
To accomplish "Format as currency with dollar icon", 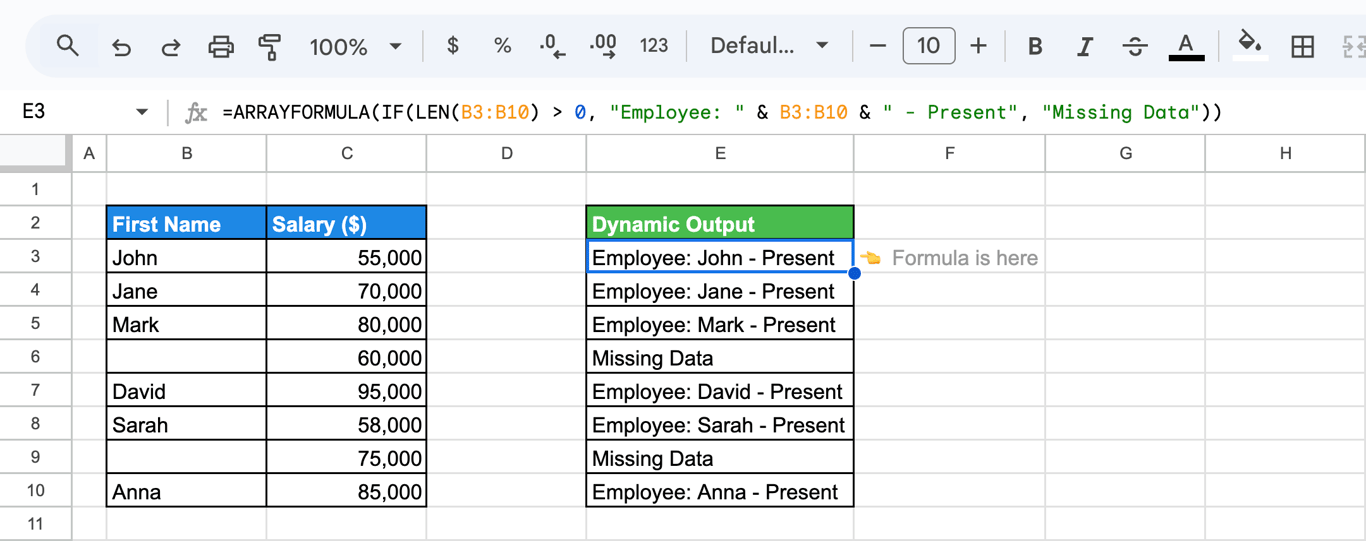I will (453, 46).
